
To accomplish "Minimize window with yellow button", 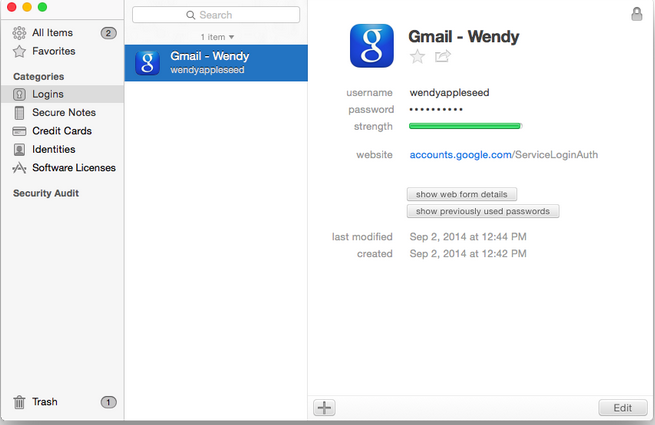I will pos(27,7).
